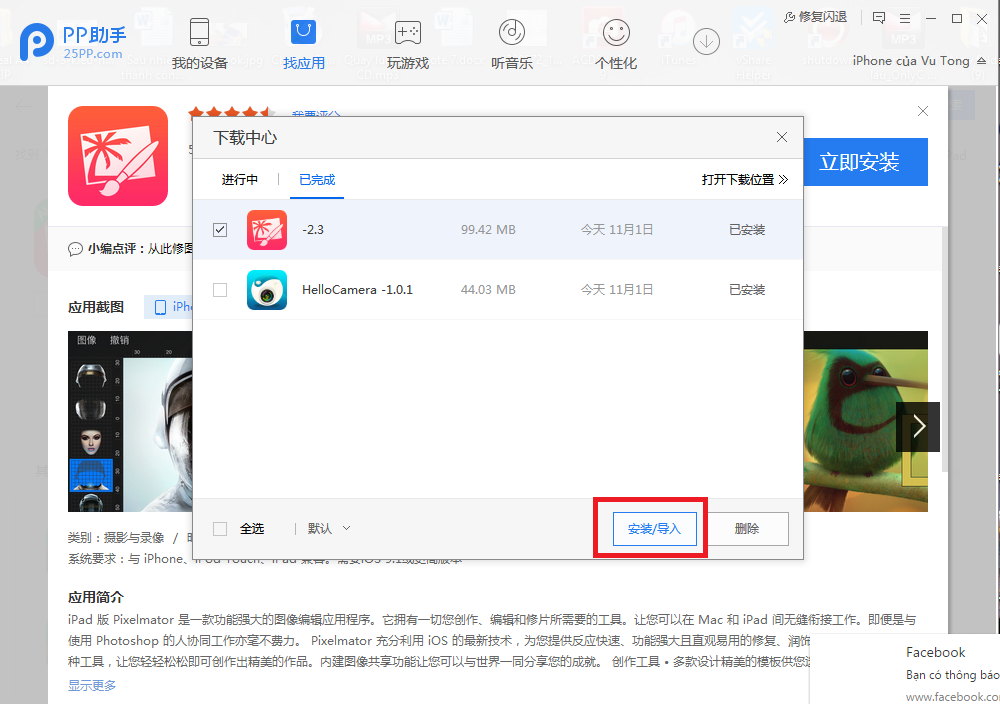
Task: Close the 下载中心 dialog
Action: pyautogui.click(x=782, y=137)
